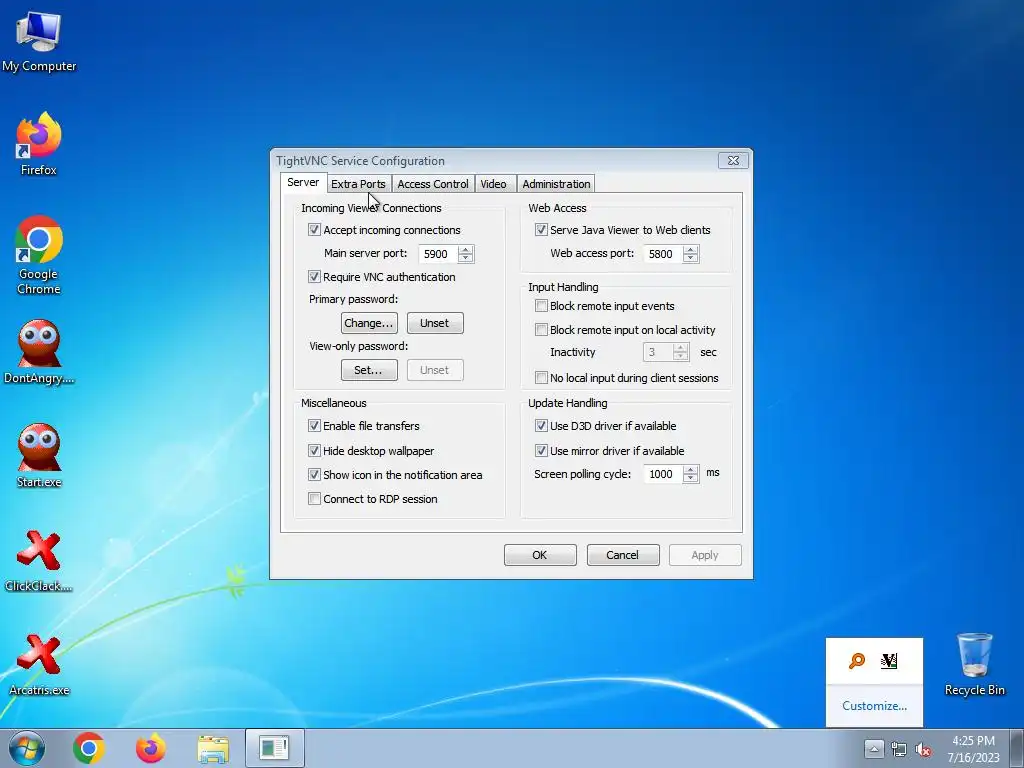The height and width of the screenshot is (768, 1024).
Task: Switch to the Access Control tab
Action: [x=432, y=184]
